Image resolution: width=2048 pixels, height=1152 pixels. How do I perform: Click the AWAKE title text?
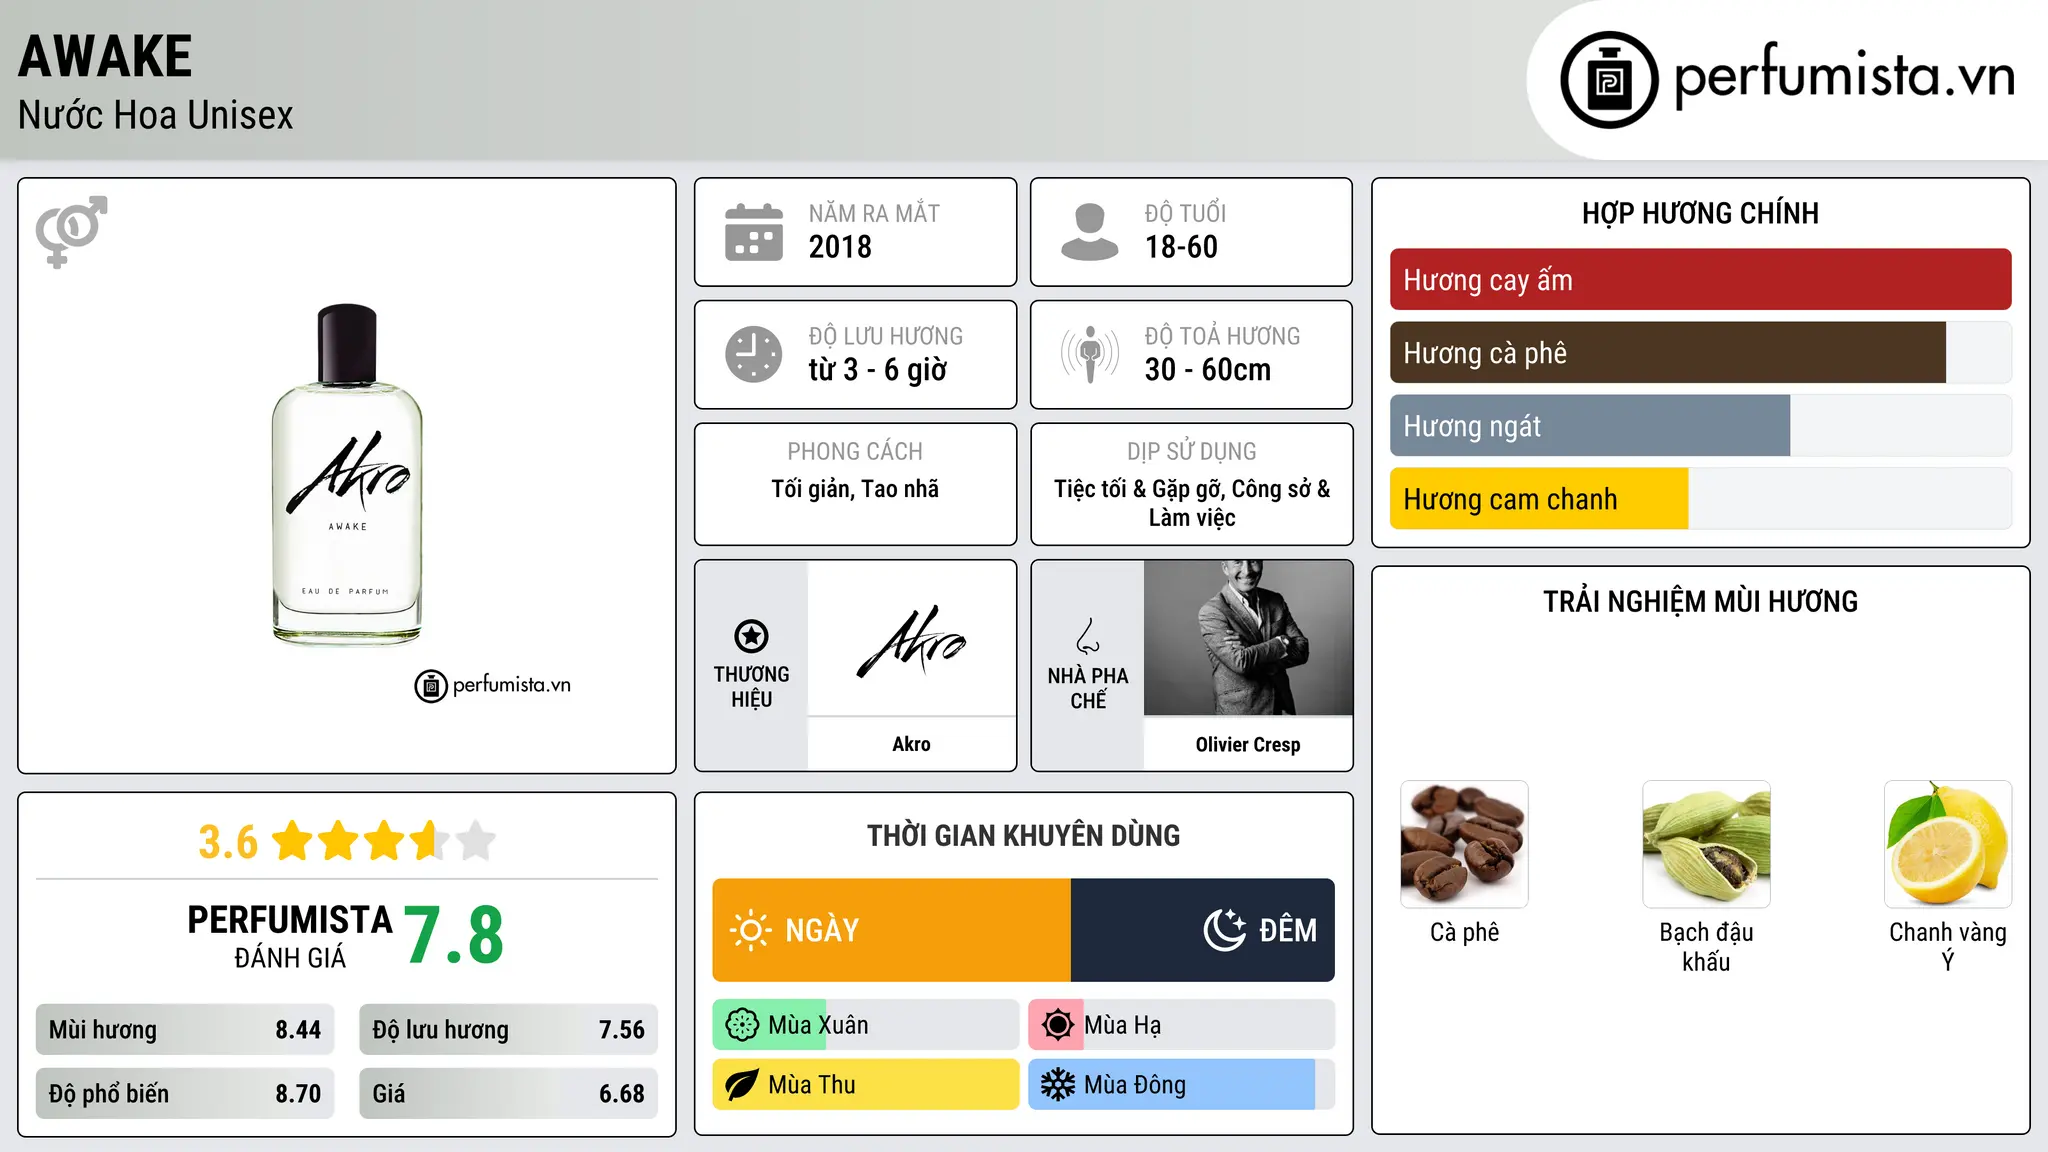click(x=105, y=56)
